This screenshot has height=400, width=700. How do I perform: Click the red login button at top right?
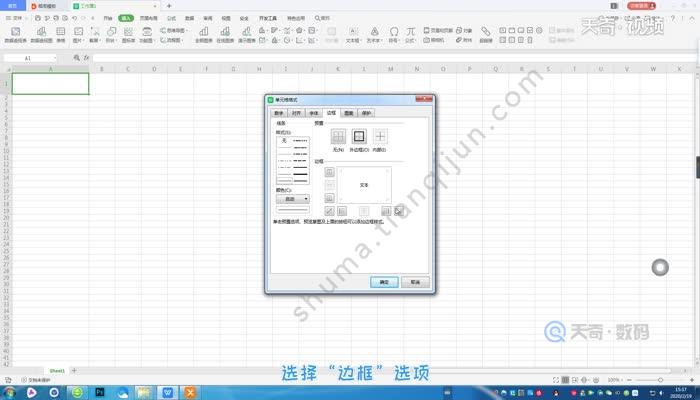click(642, 6)
